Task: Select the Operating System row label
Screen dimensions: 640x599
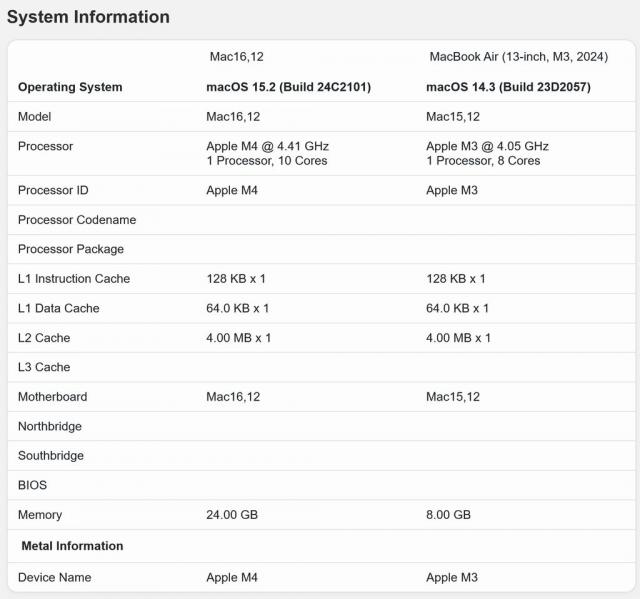Action: point(70,87)
